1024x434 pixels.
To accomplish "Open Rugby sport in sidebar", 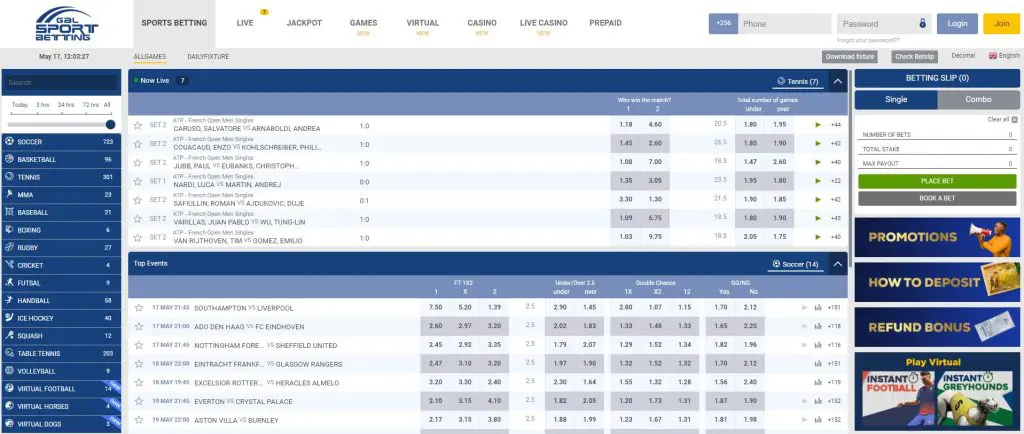I will pos(61,247).
